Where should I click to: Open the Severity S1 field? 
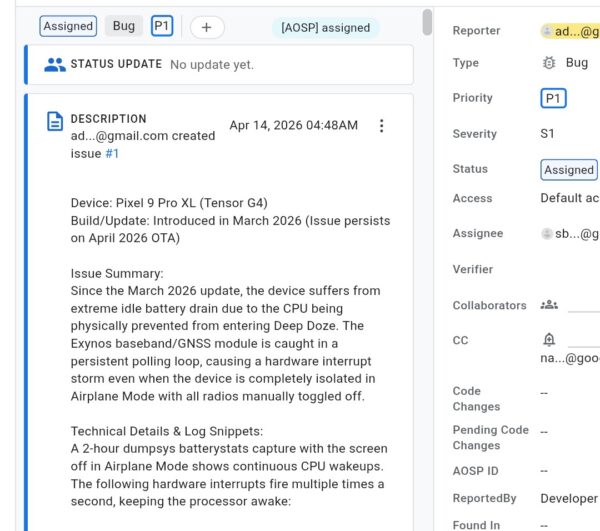click(547, 134)
